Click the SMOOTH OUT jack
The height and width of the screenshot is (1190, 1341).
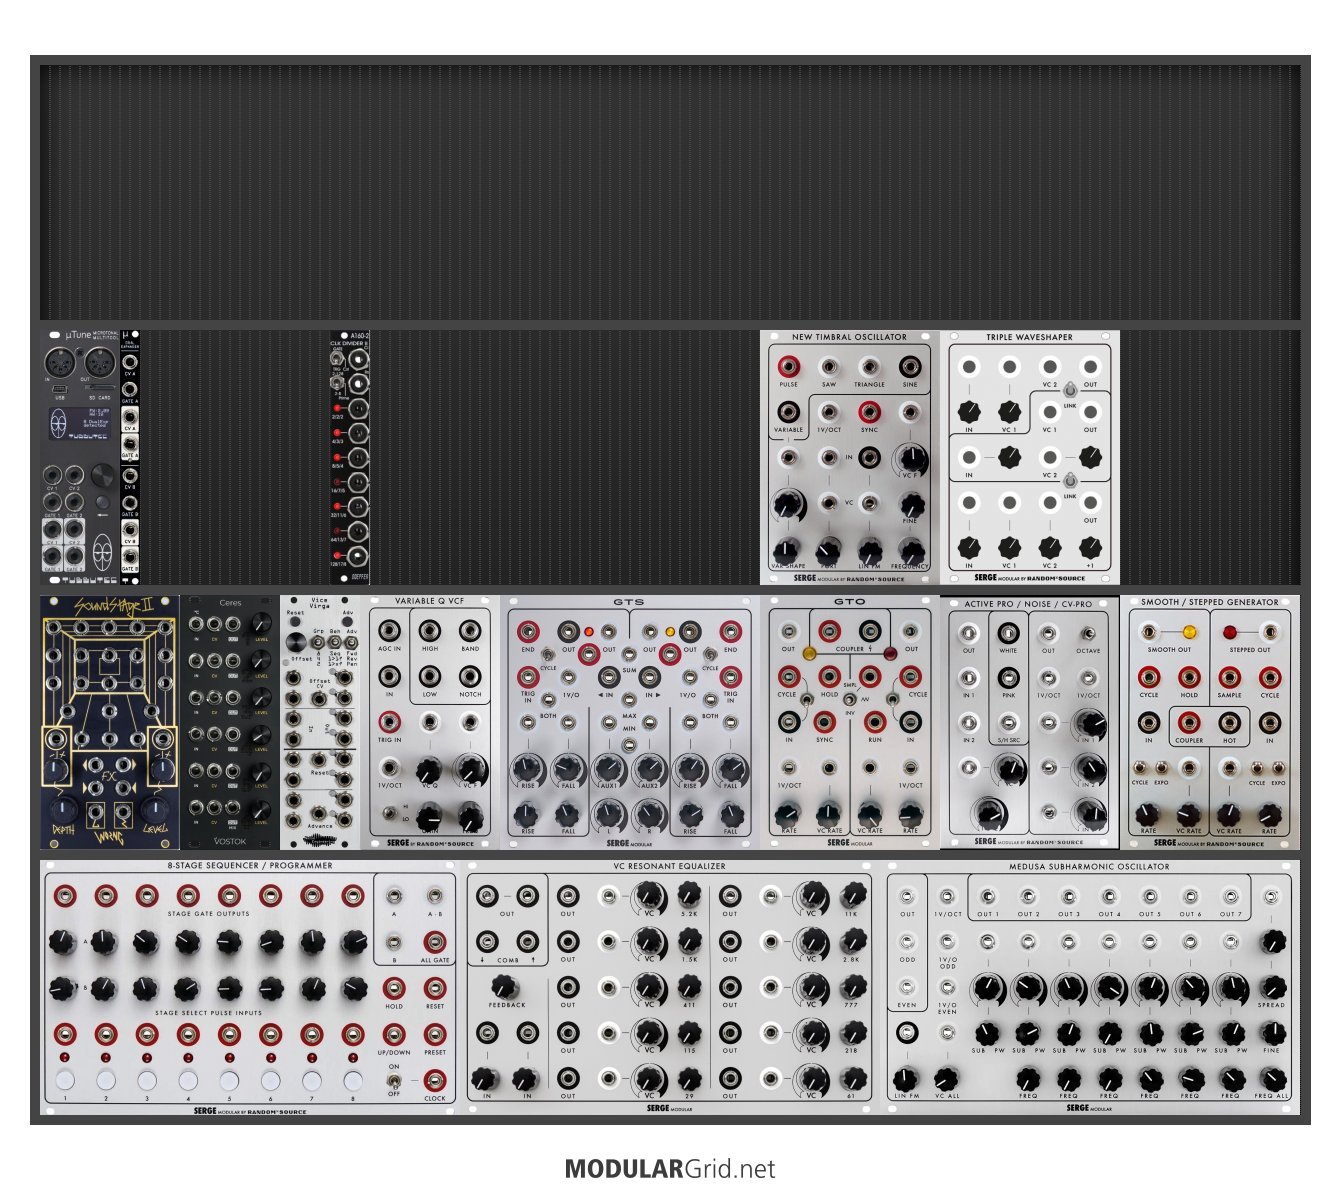tap(1149, 633)
